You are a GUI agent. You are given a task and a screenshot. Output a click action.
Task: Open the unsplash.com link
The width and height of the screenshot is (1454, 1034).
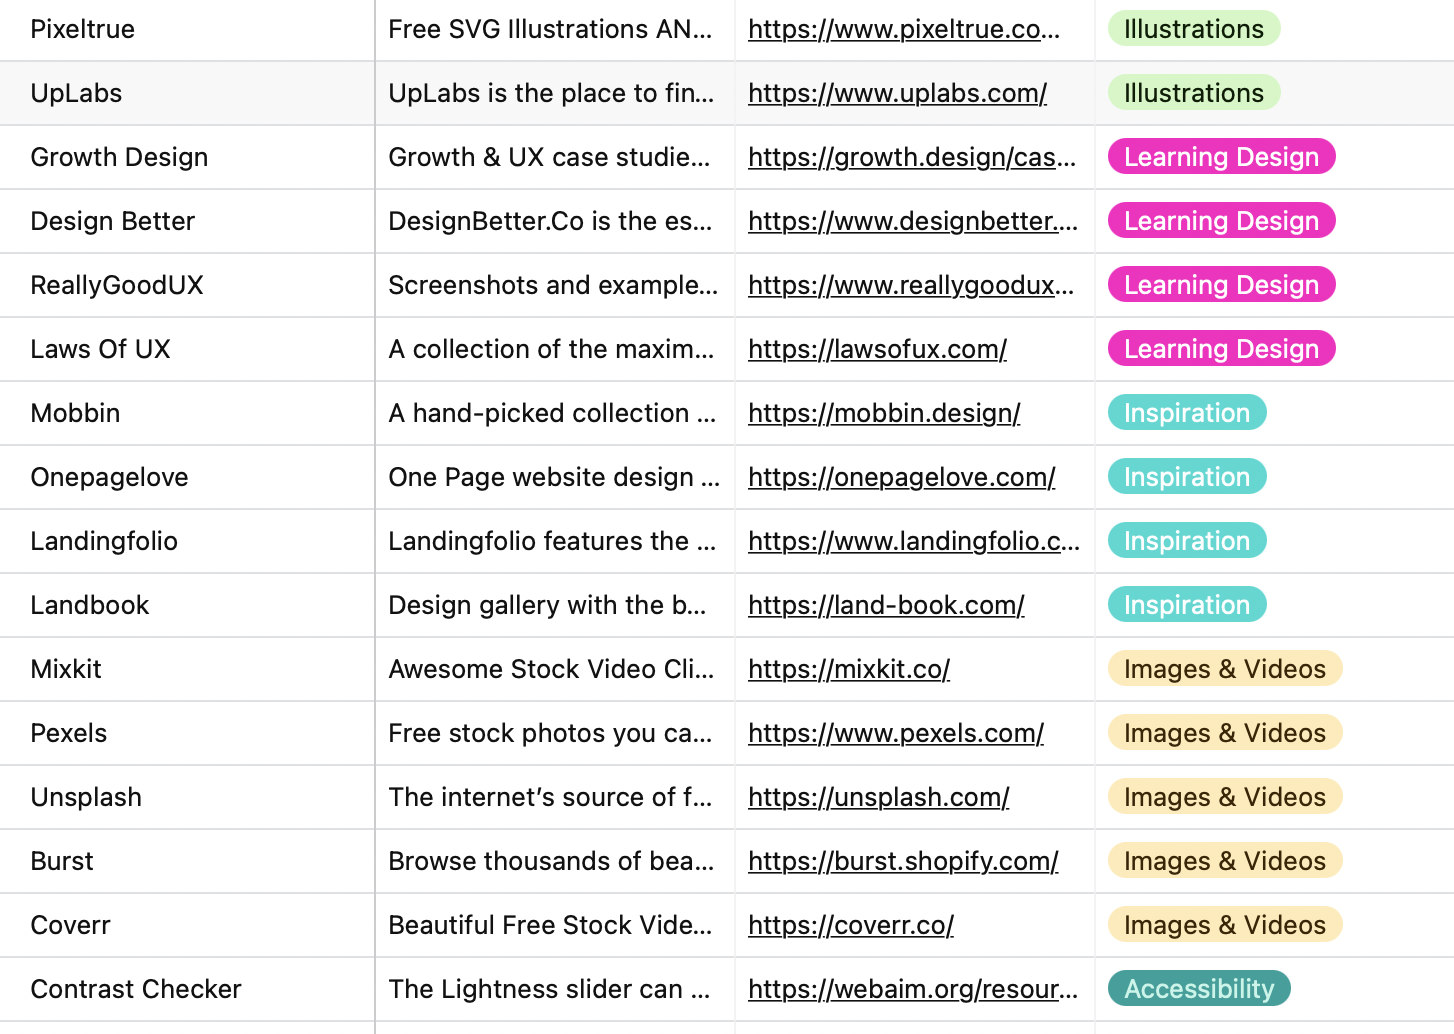coord(878,797)
